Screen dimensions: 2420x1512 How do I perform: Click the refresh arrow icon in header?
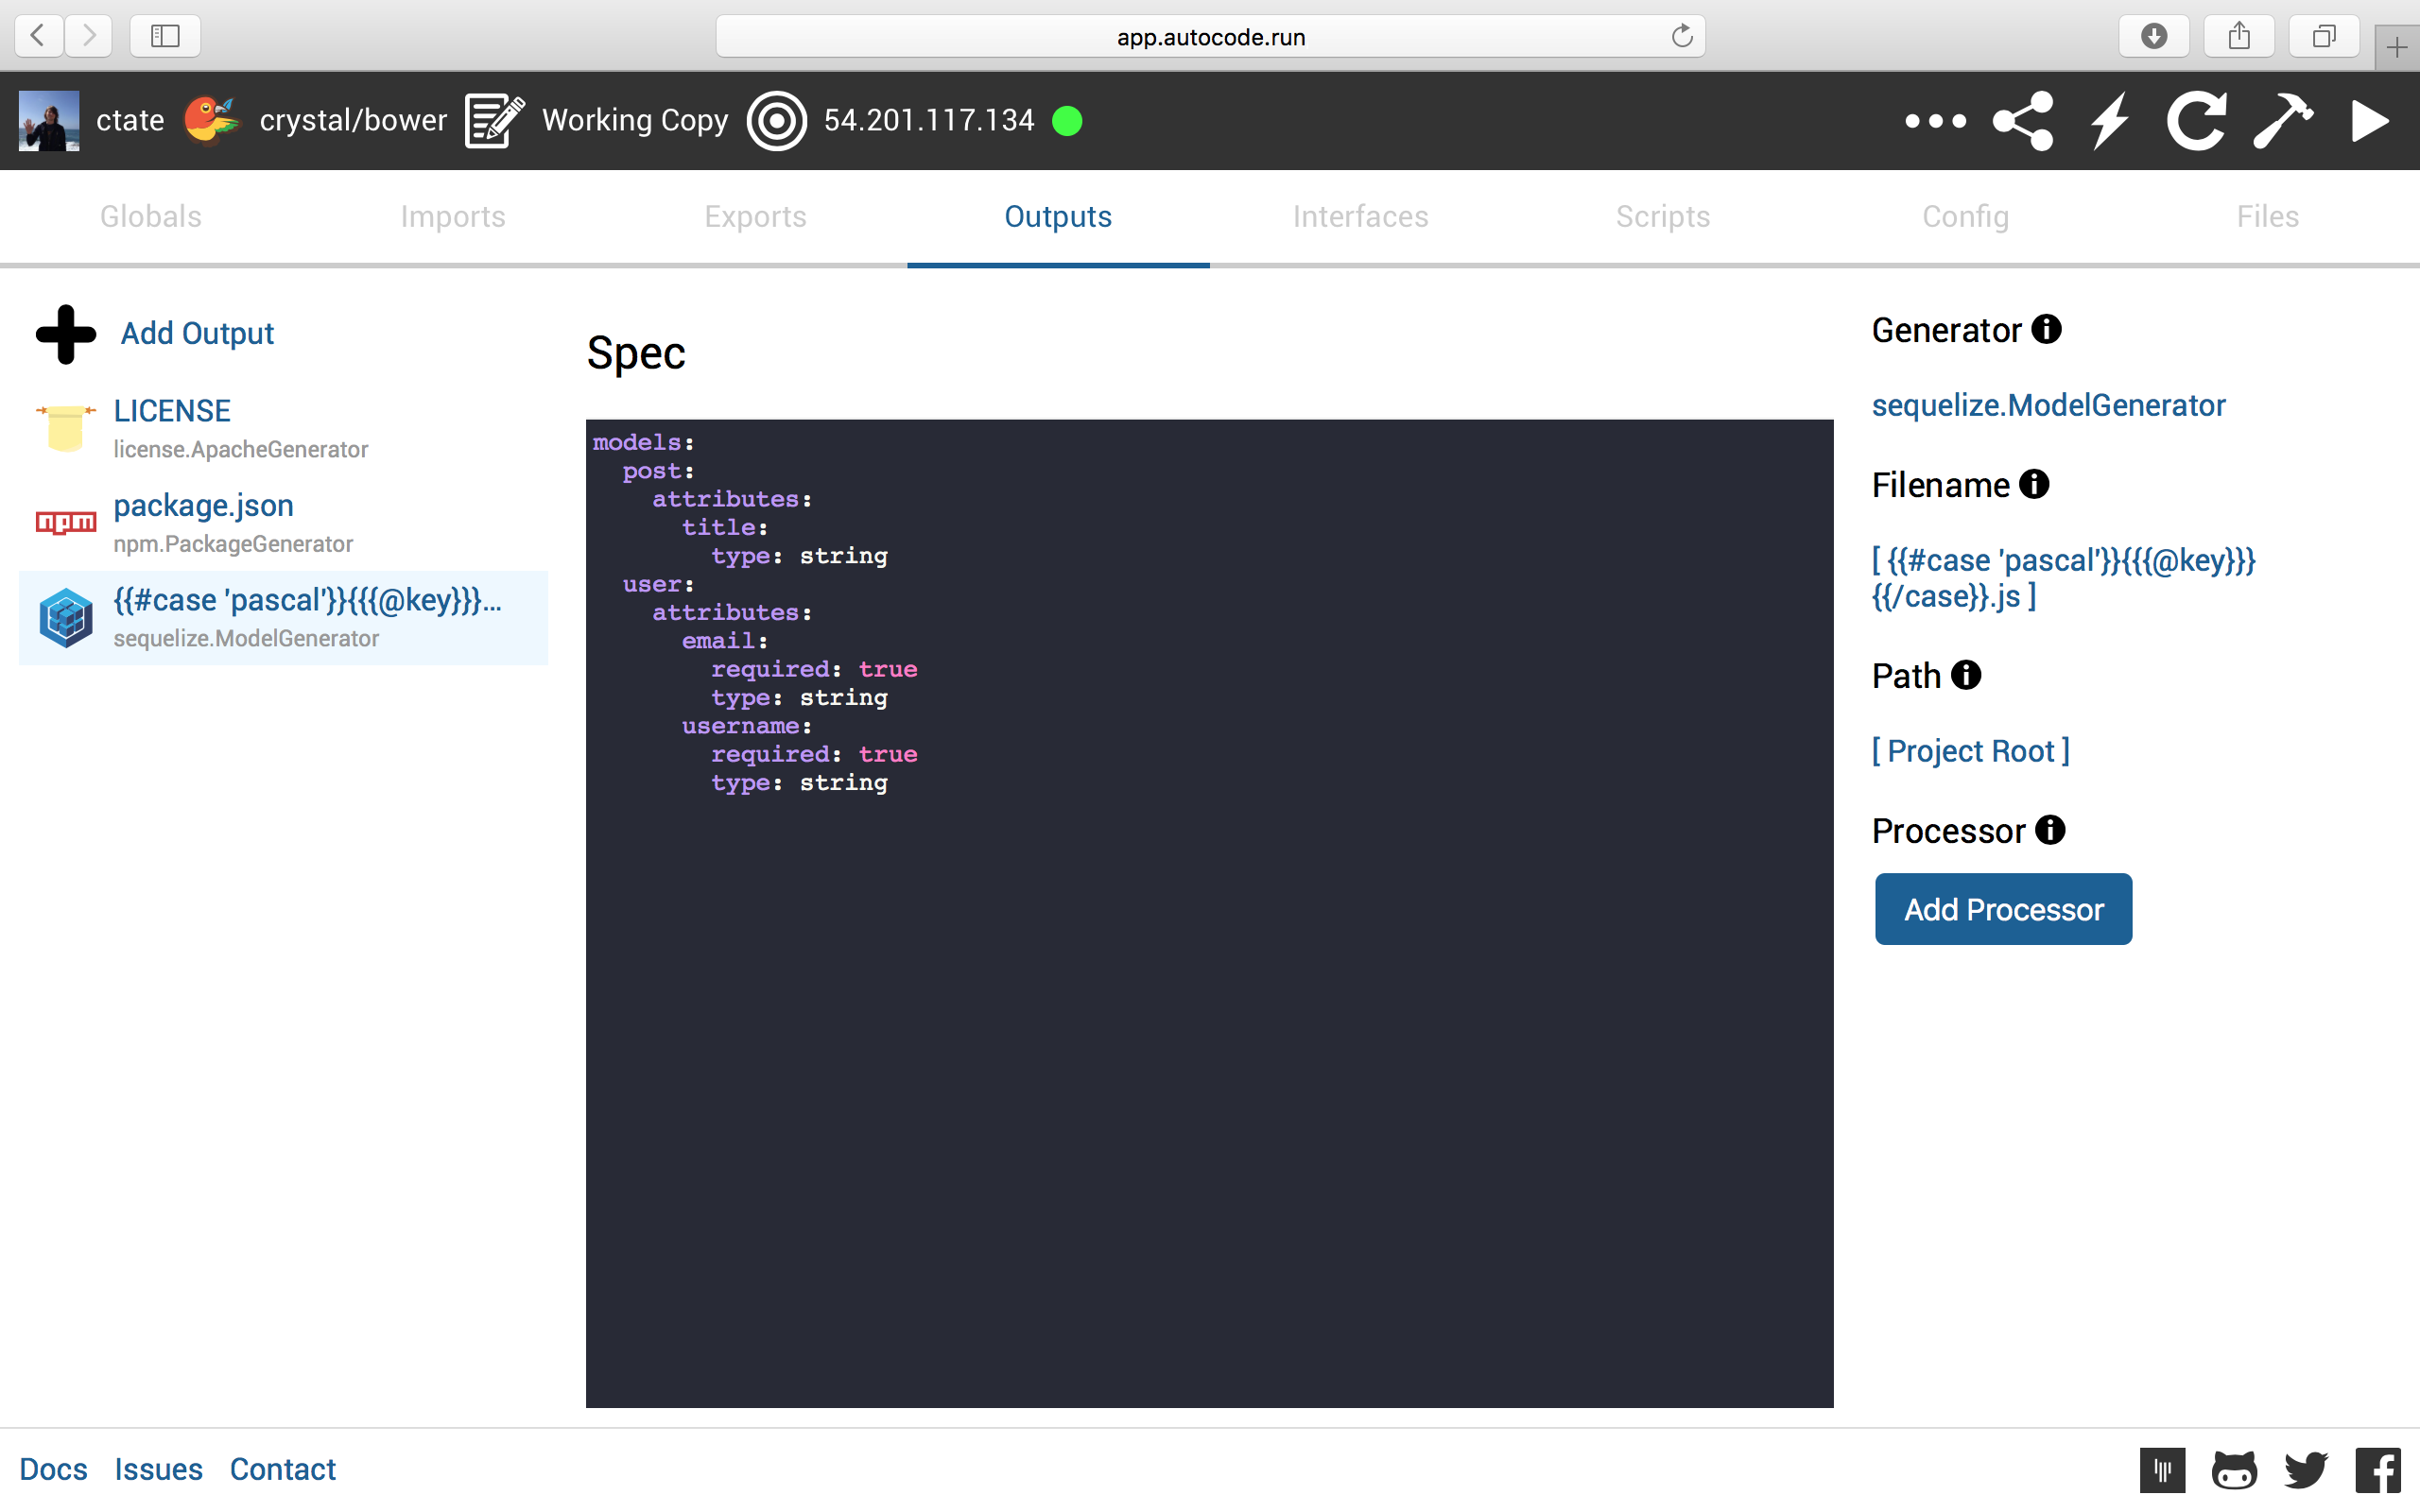pyautogui.click(x=2196, y=121)
